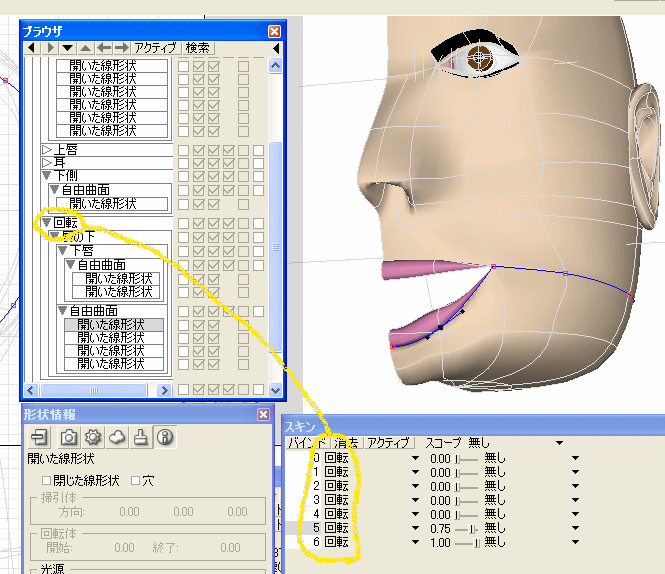
Task: Click the 消去 button in skin panel
Action: [346, 442]
